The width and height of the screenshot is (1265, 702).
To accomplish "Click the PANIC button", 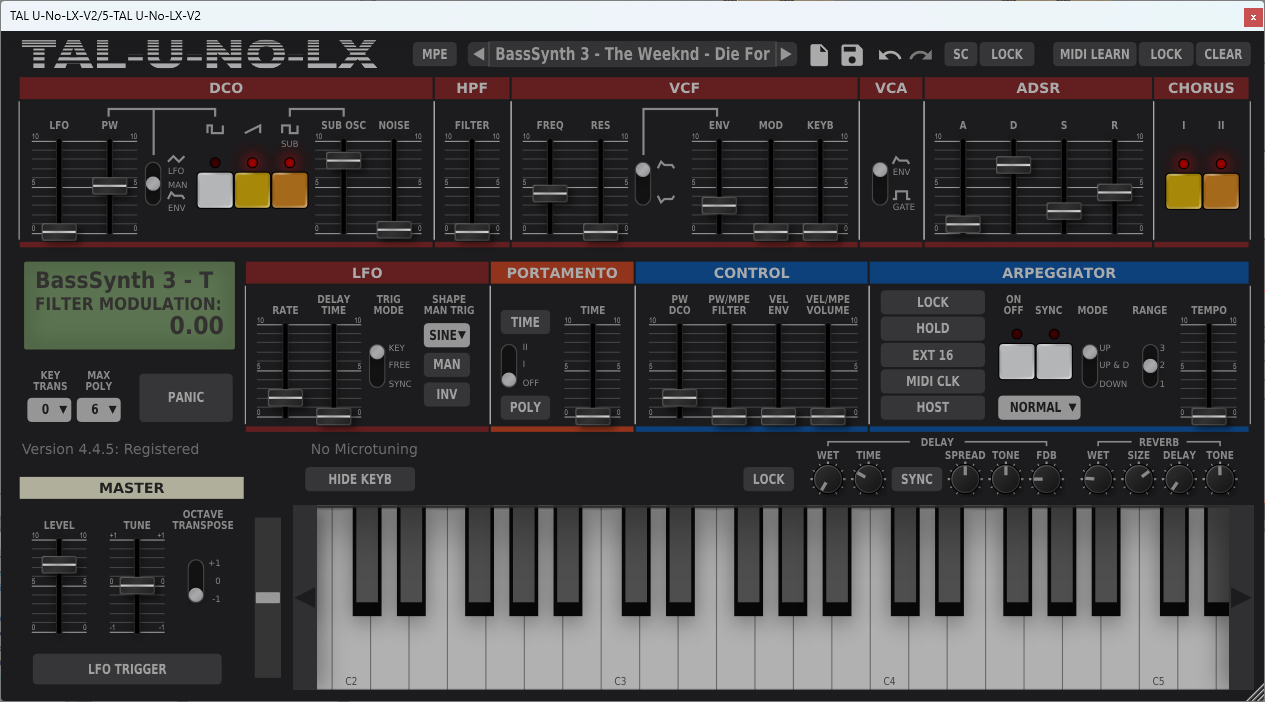I will [186, 397].
